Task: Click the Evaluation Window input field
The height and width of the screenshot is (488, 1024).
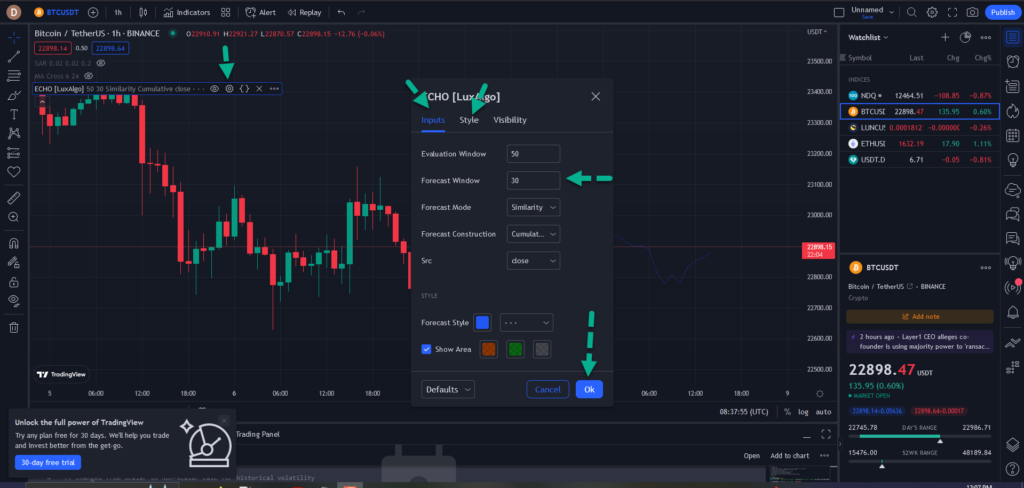Action: tap(534, 154)
